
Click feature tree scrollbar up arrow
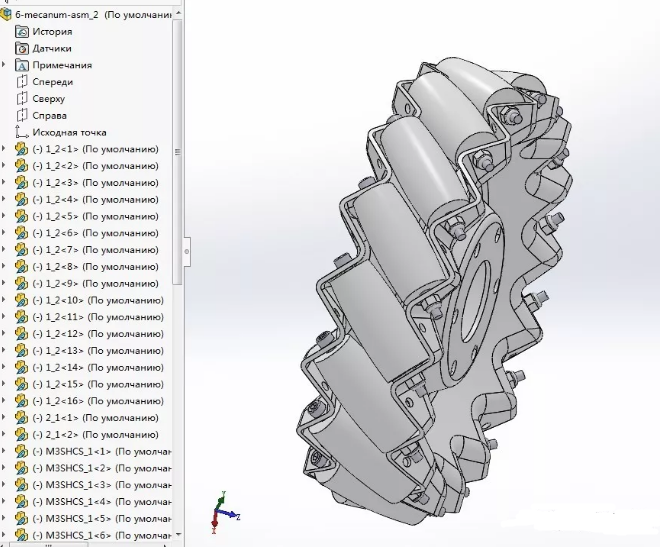[x=178, y=13]
